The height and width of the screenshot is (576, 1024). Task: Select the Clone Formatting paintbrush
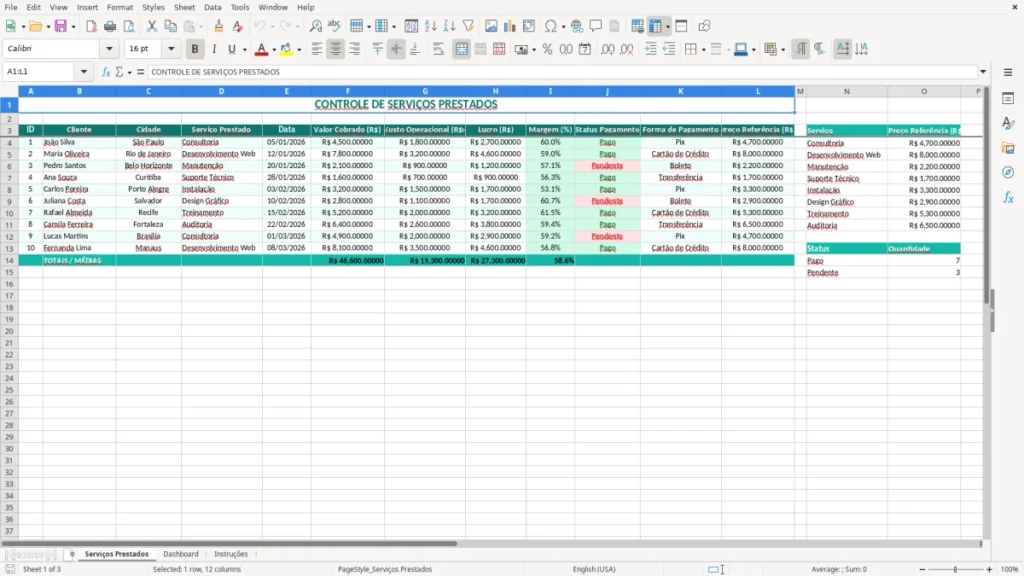click(219, 26)
